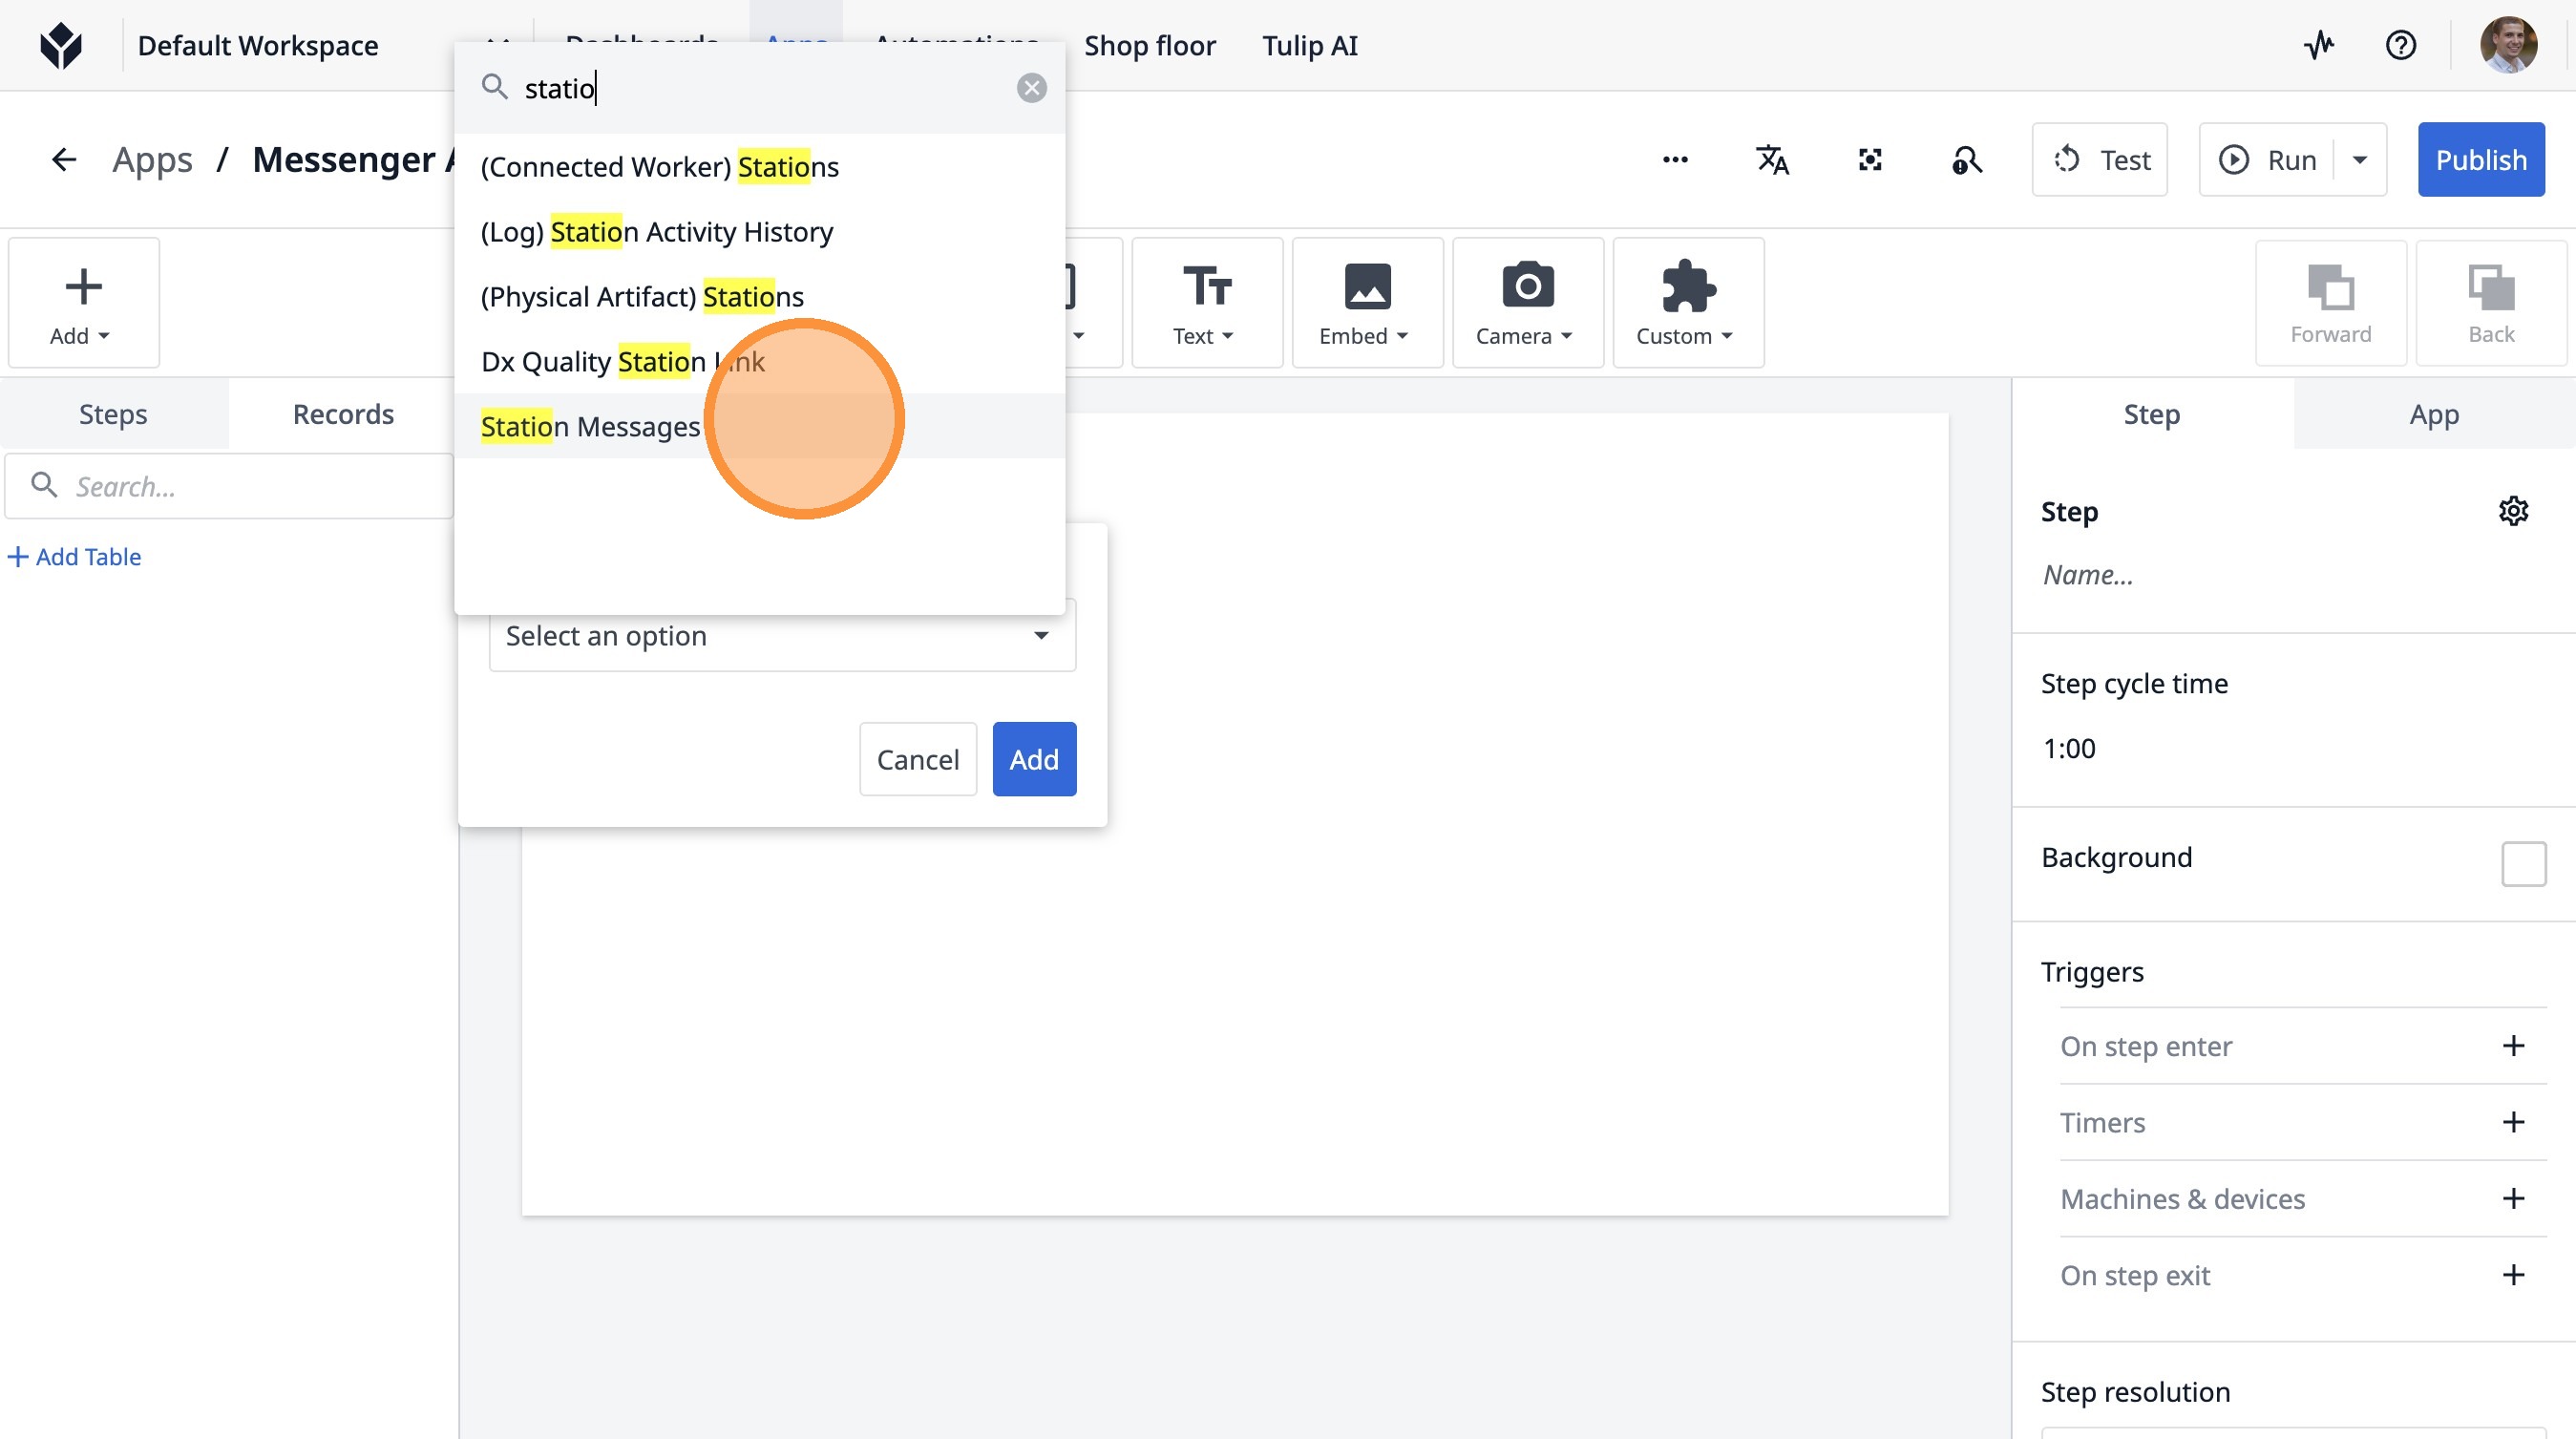The image size is (2576, 1439).
Task: Select Station Messages from search results
Action: click(590, 427)
